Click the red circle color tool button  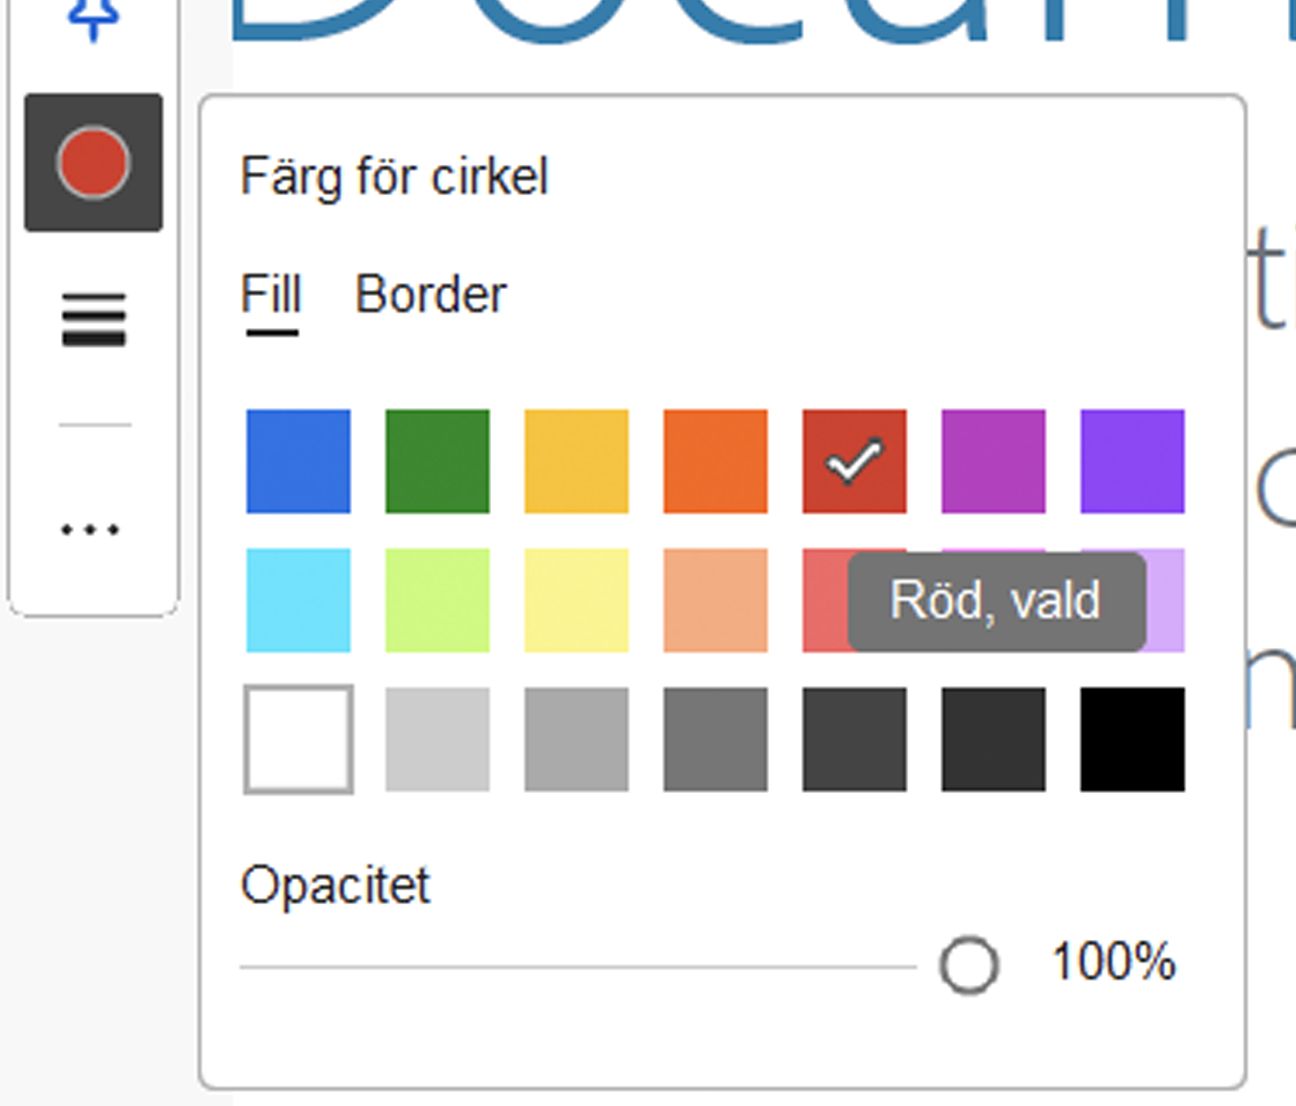click(x=93, y=163)
